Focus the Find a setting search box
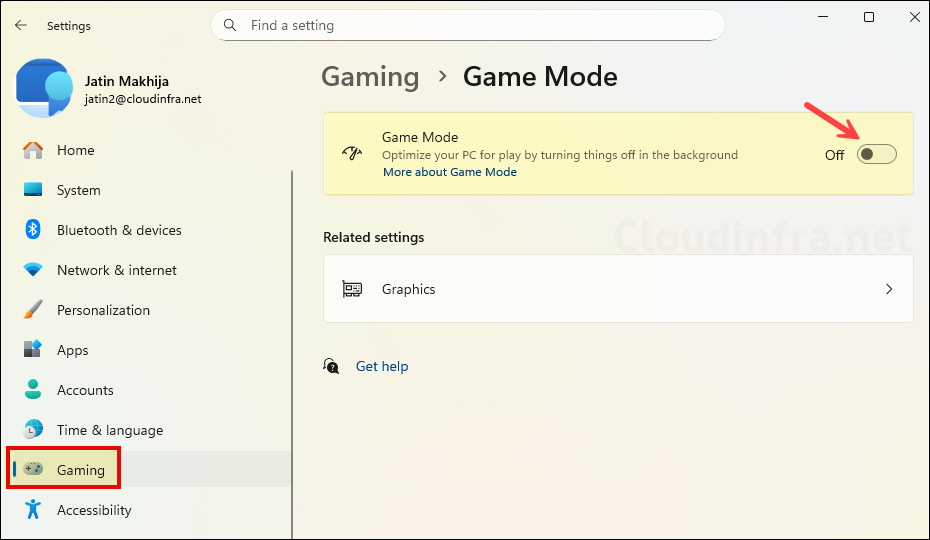 468,25
